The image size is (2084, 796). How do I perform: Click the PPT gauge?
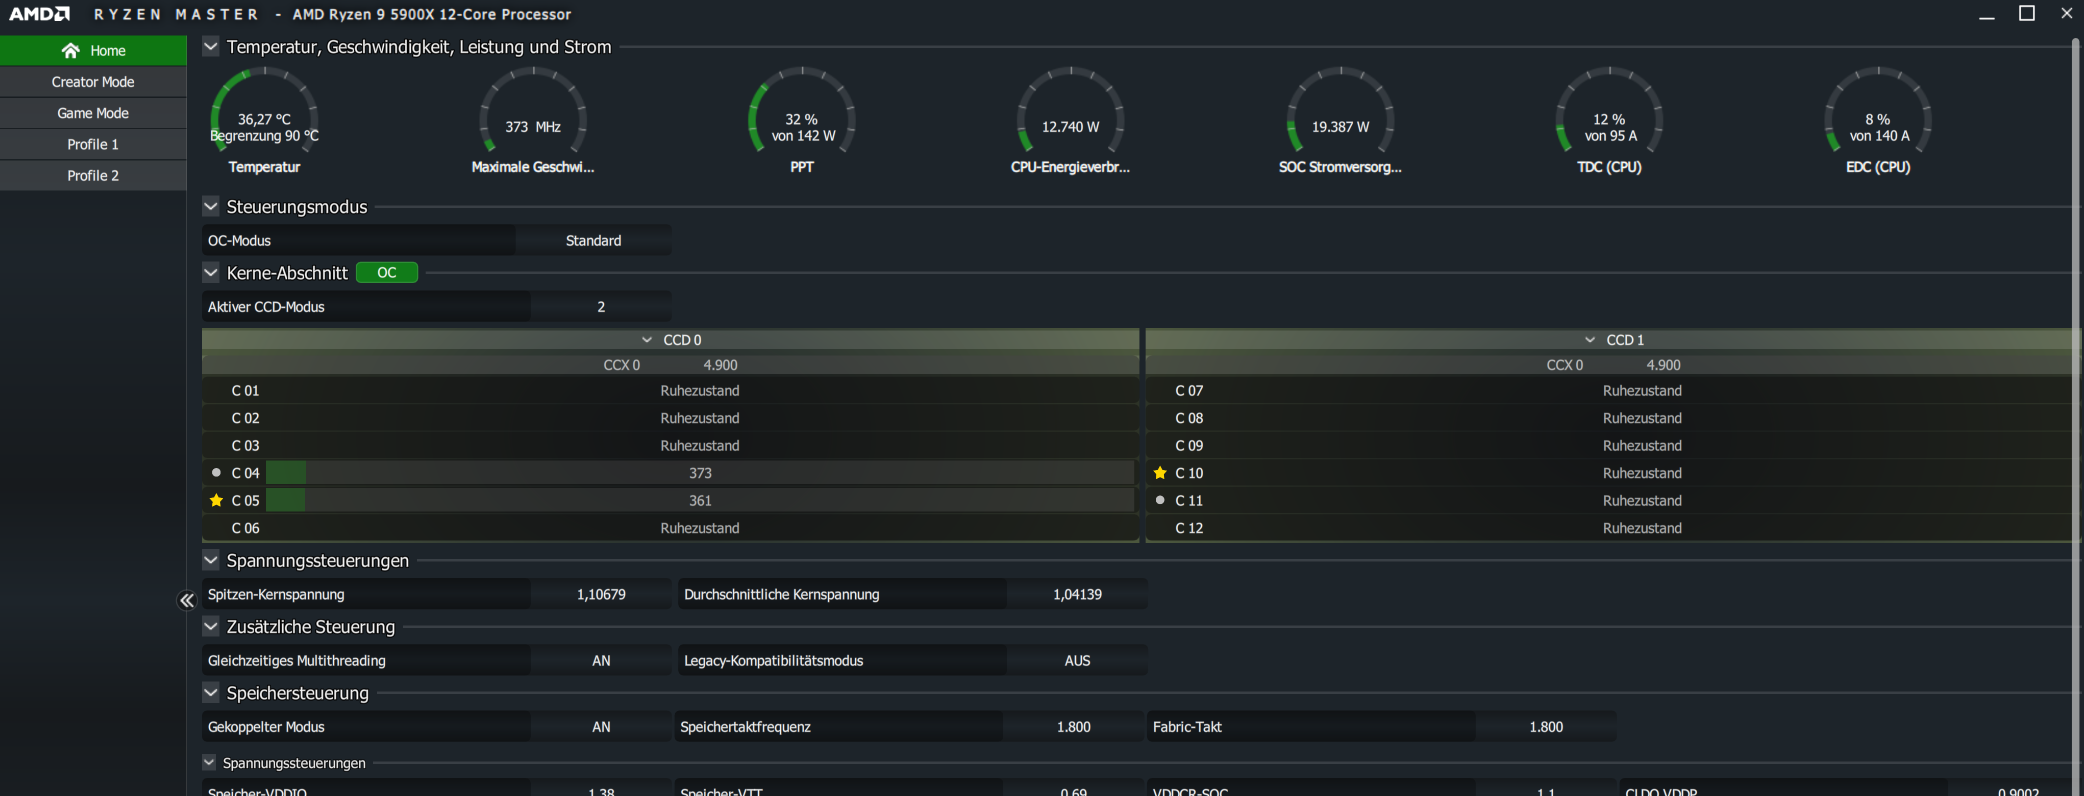pyautogui.click(x=802, y=120)
